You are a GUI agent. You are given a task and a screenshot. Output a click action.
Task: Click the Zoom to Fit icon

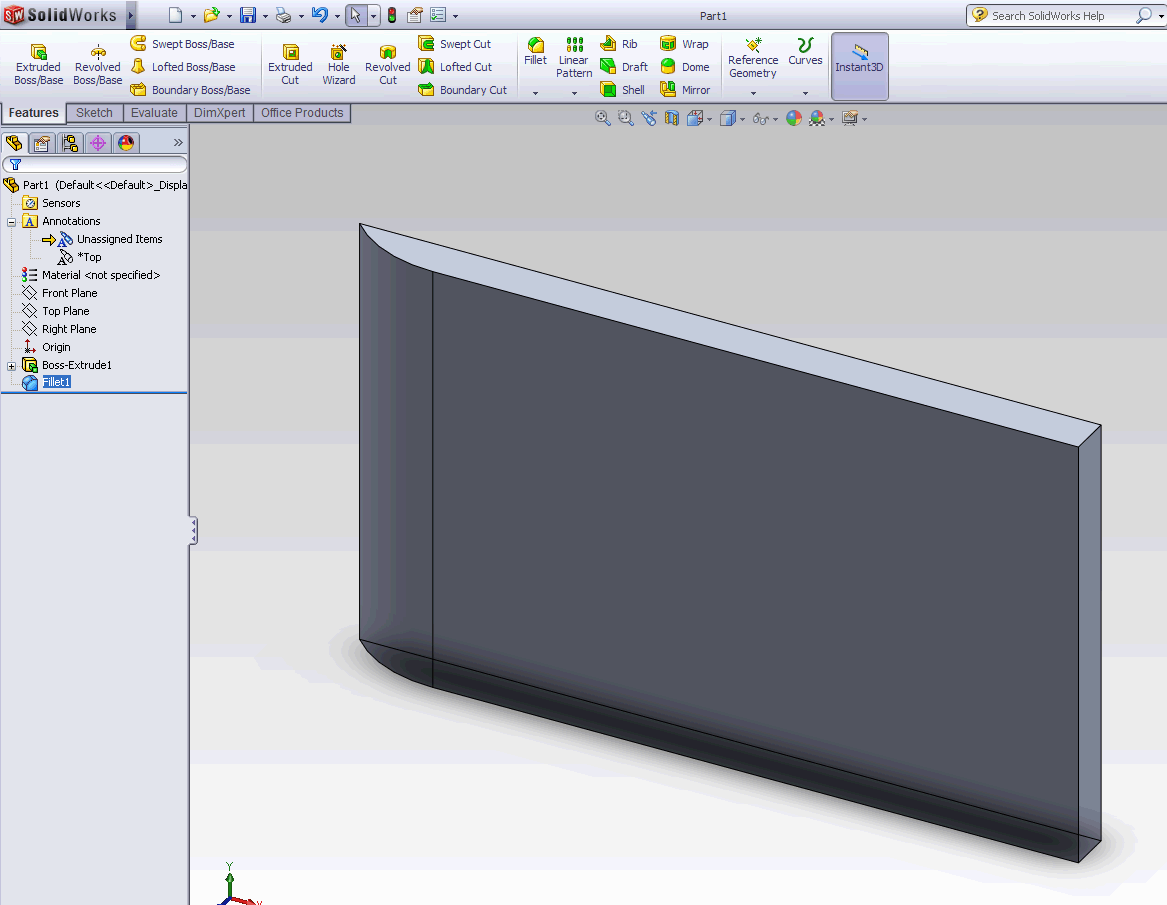point(603,118)
